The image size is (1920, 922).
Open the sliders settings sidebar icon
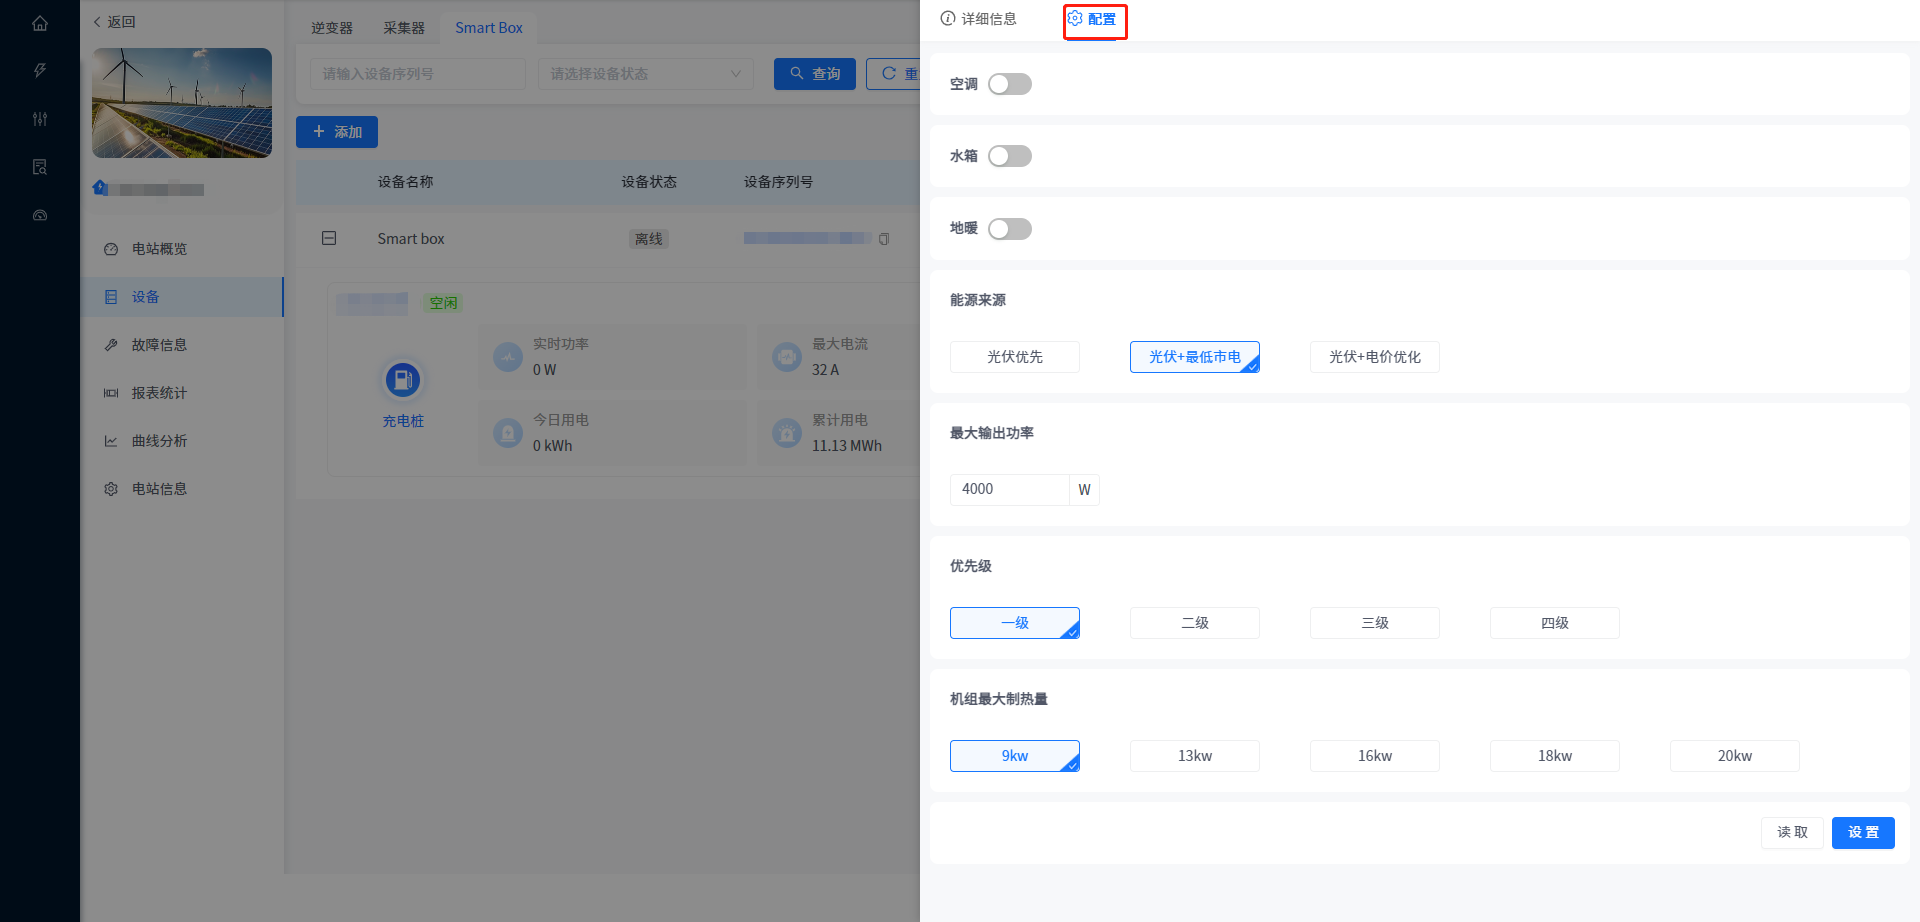coord(40,119)
